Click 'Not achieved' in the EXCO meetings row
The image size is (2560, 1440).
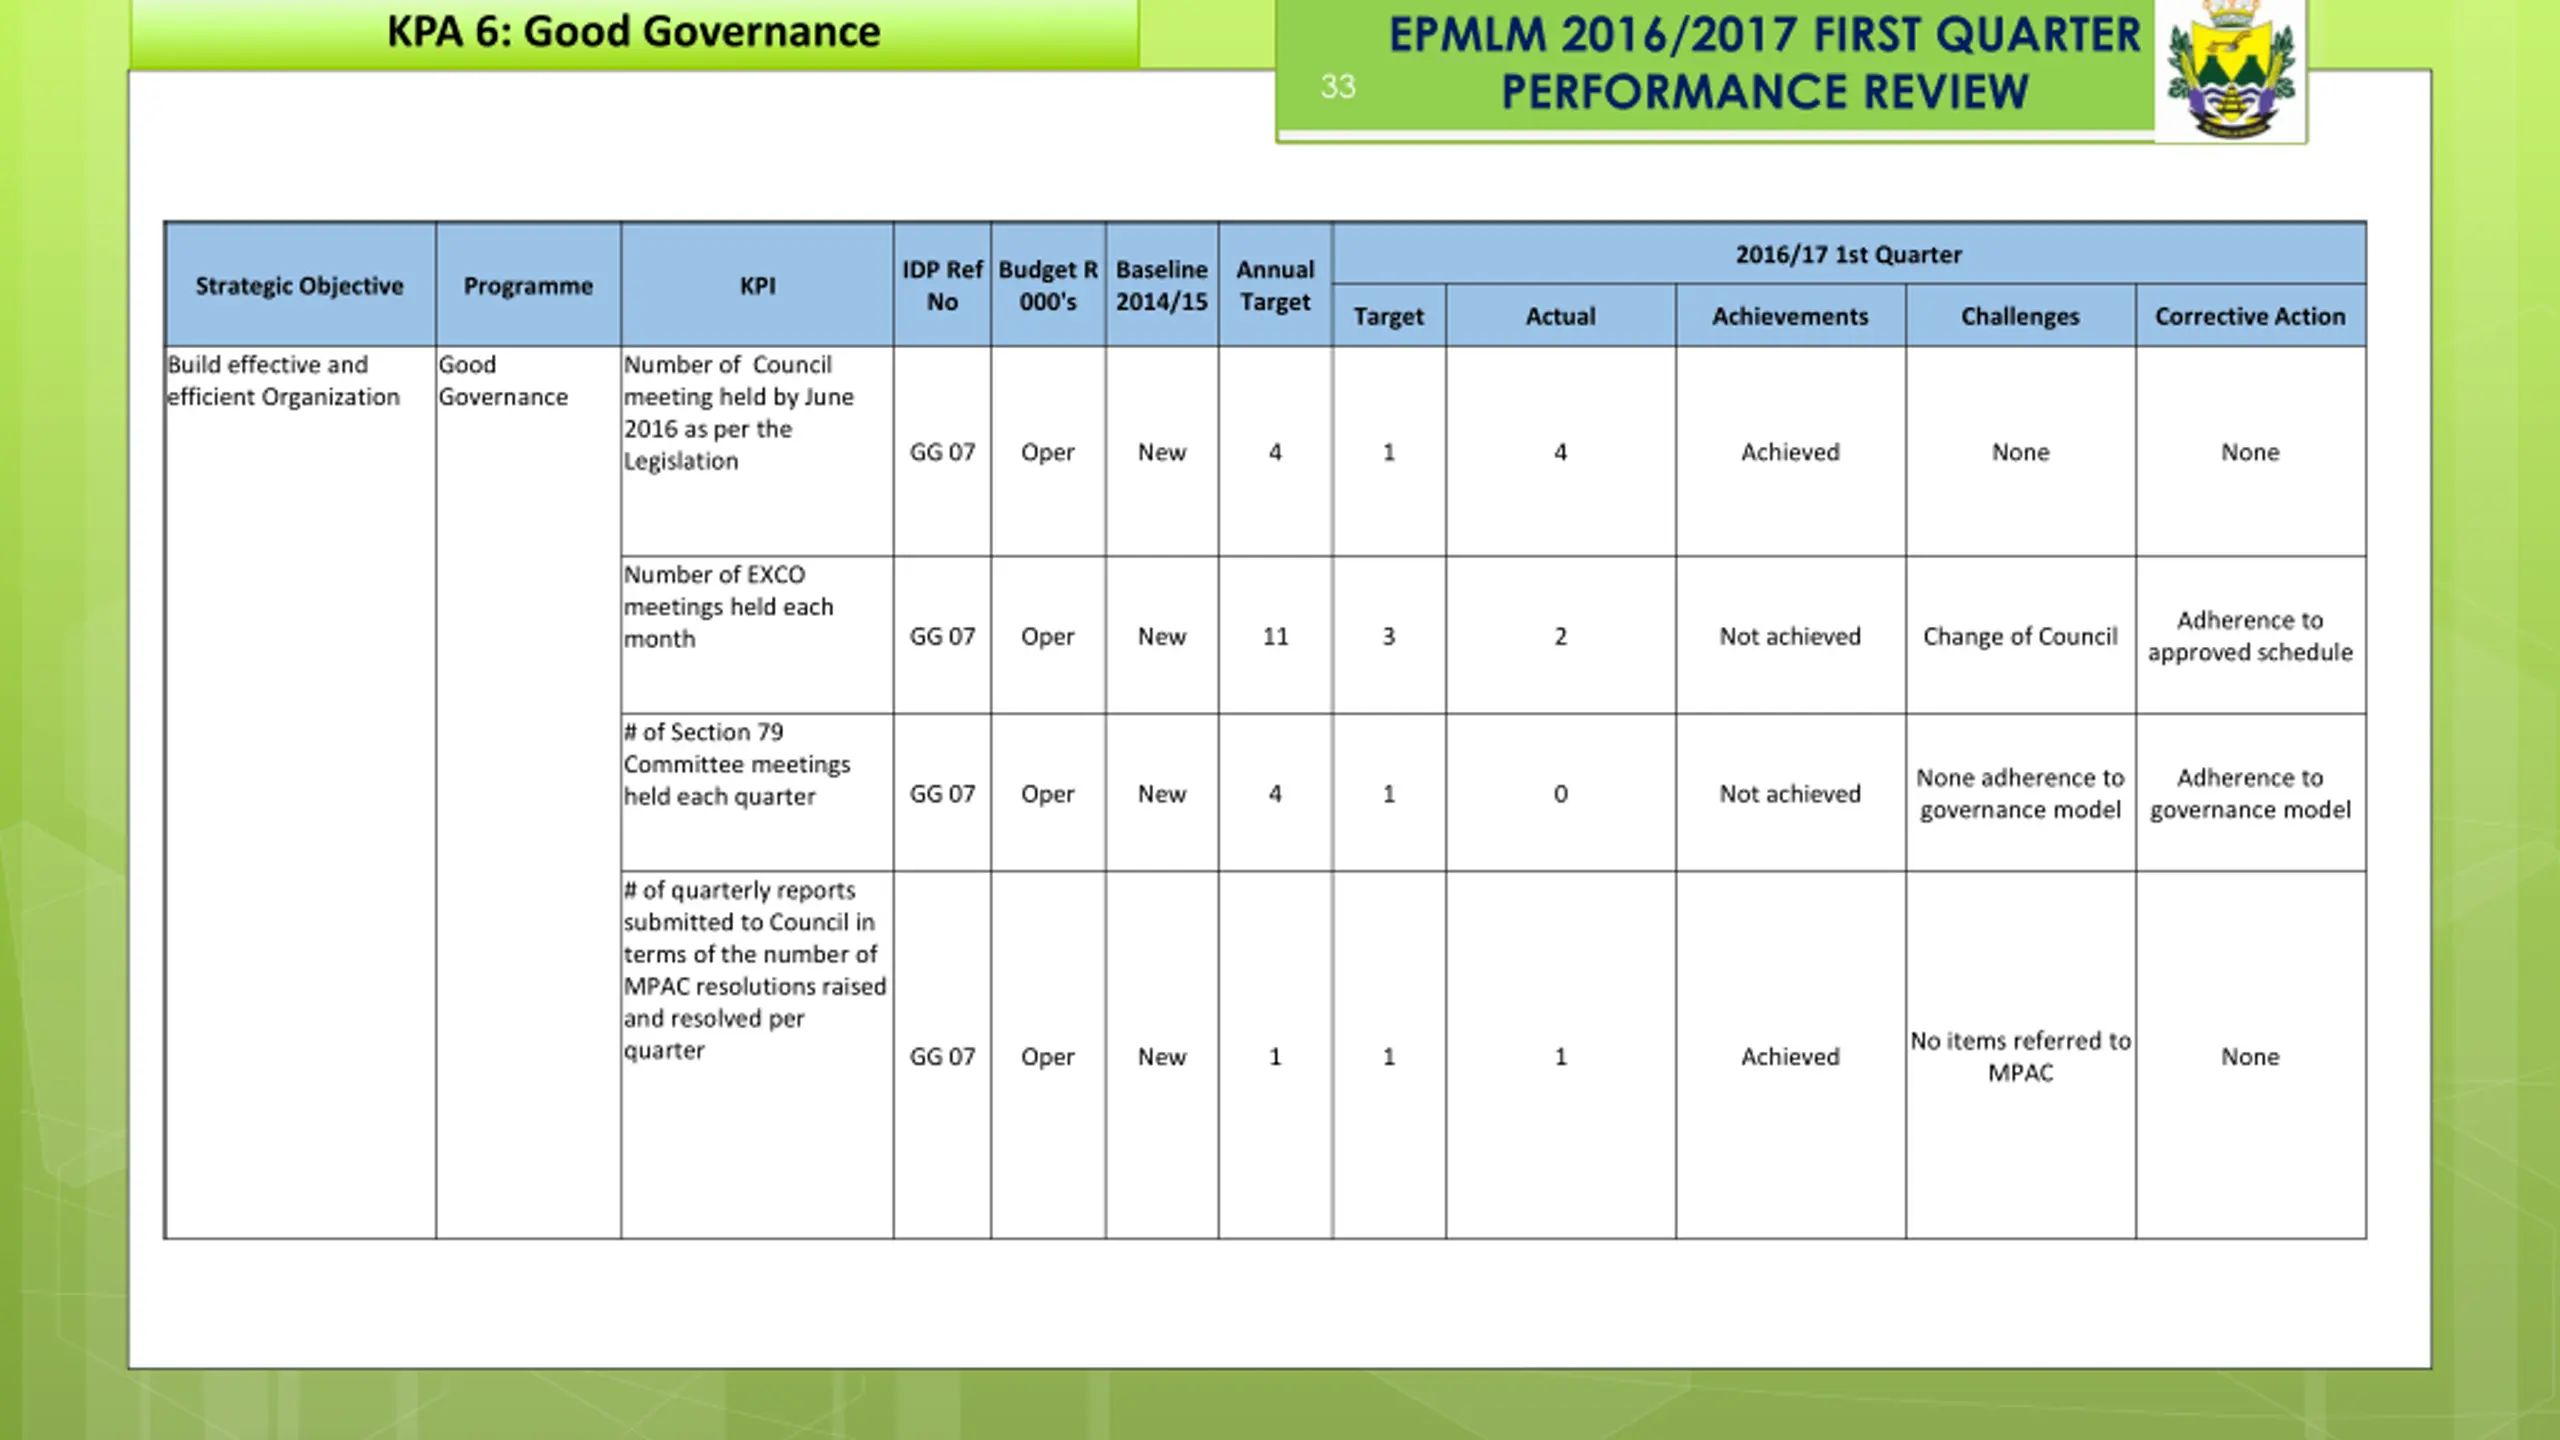coord(1790,636)
